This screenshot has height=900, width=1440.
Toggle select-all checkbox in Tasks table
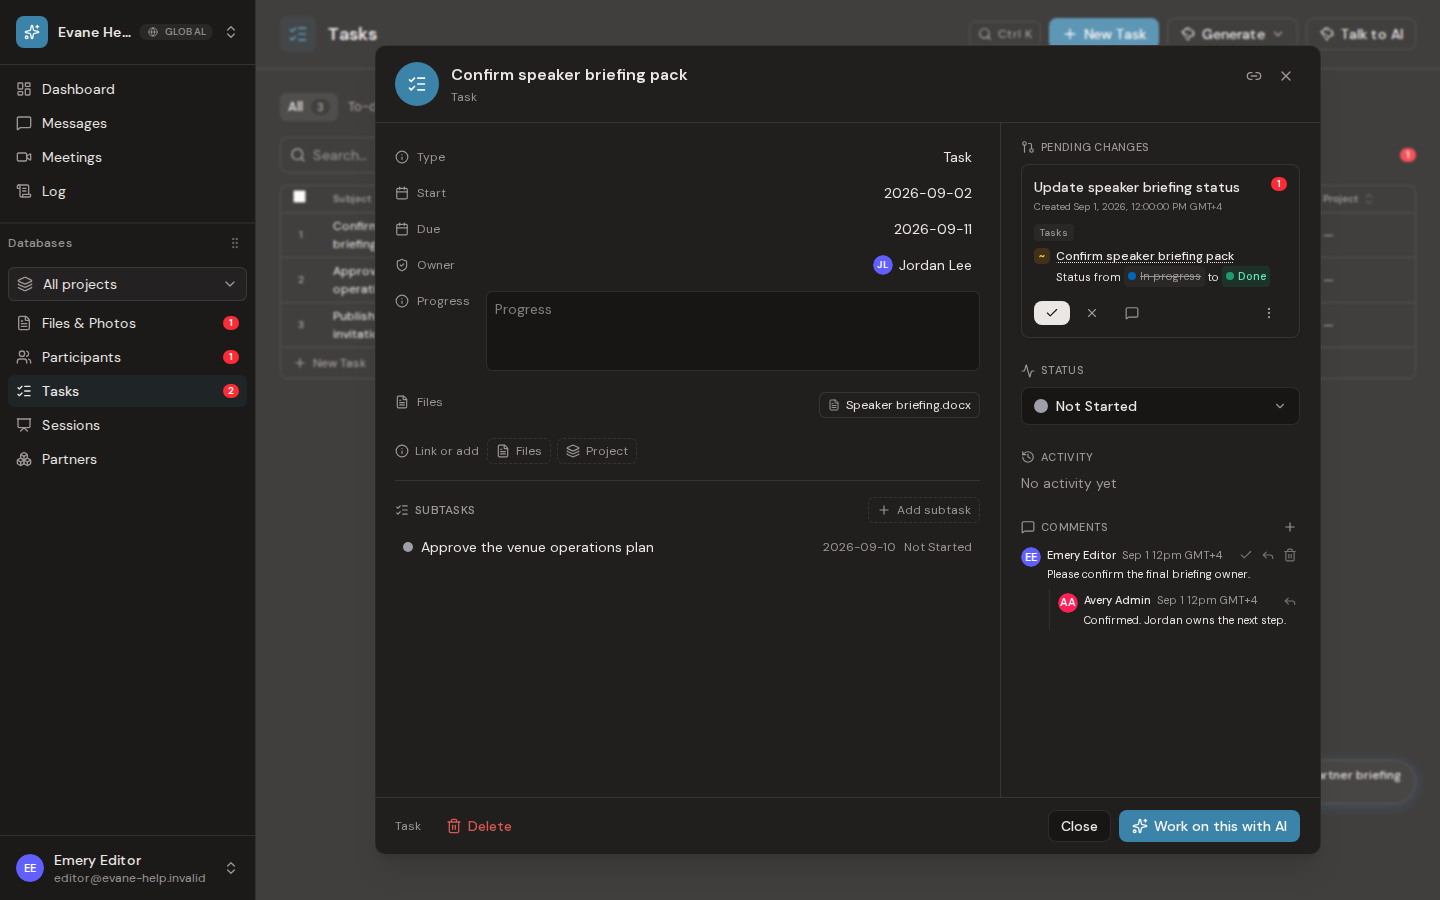point(299,196)
